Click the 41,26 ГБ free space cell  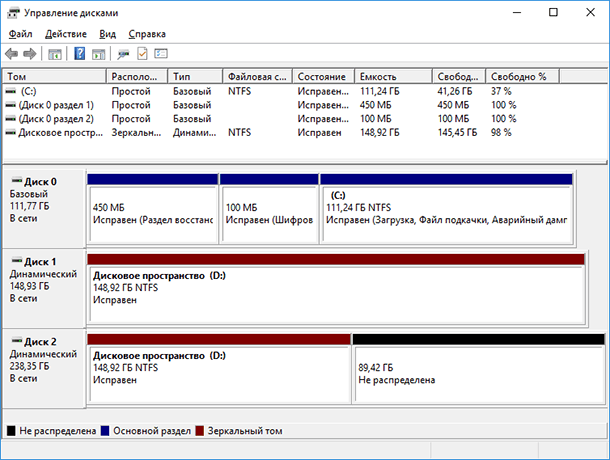pyautogui.click(x=455, y=91)
